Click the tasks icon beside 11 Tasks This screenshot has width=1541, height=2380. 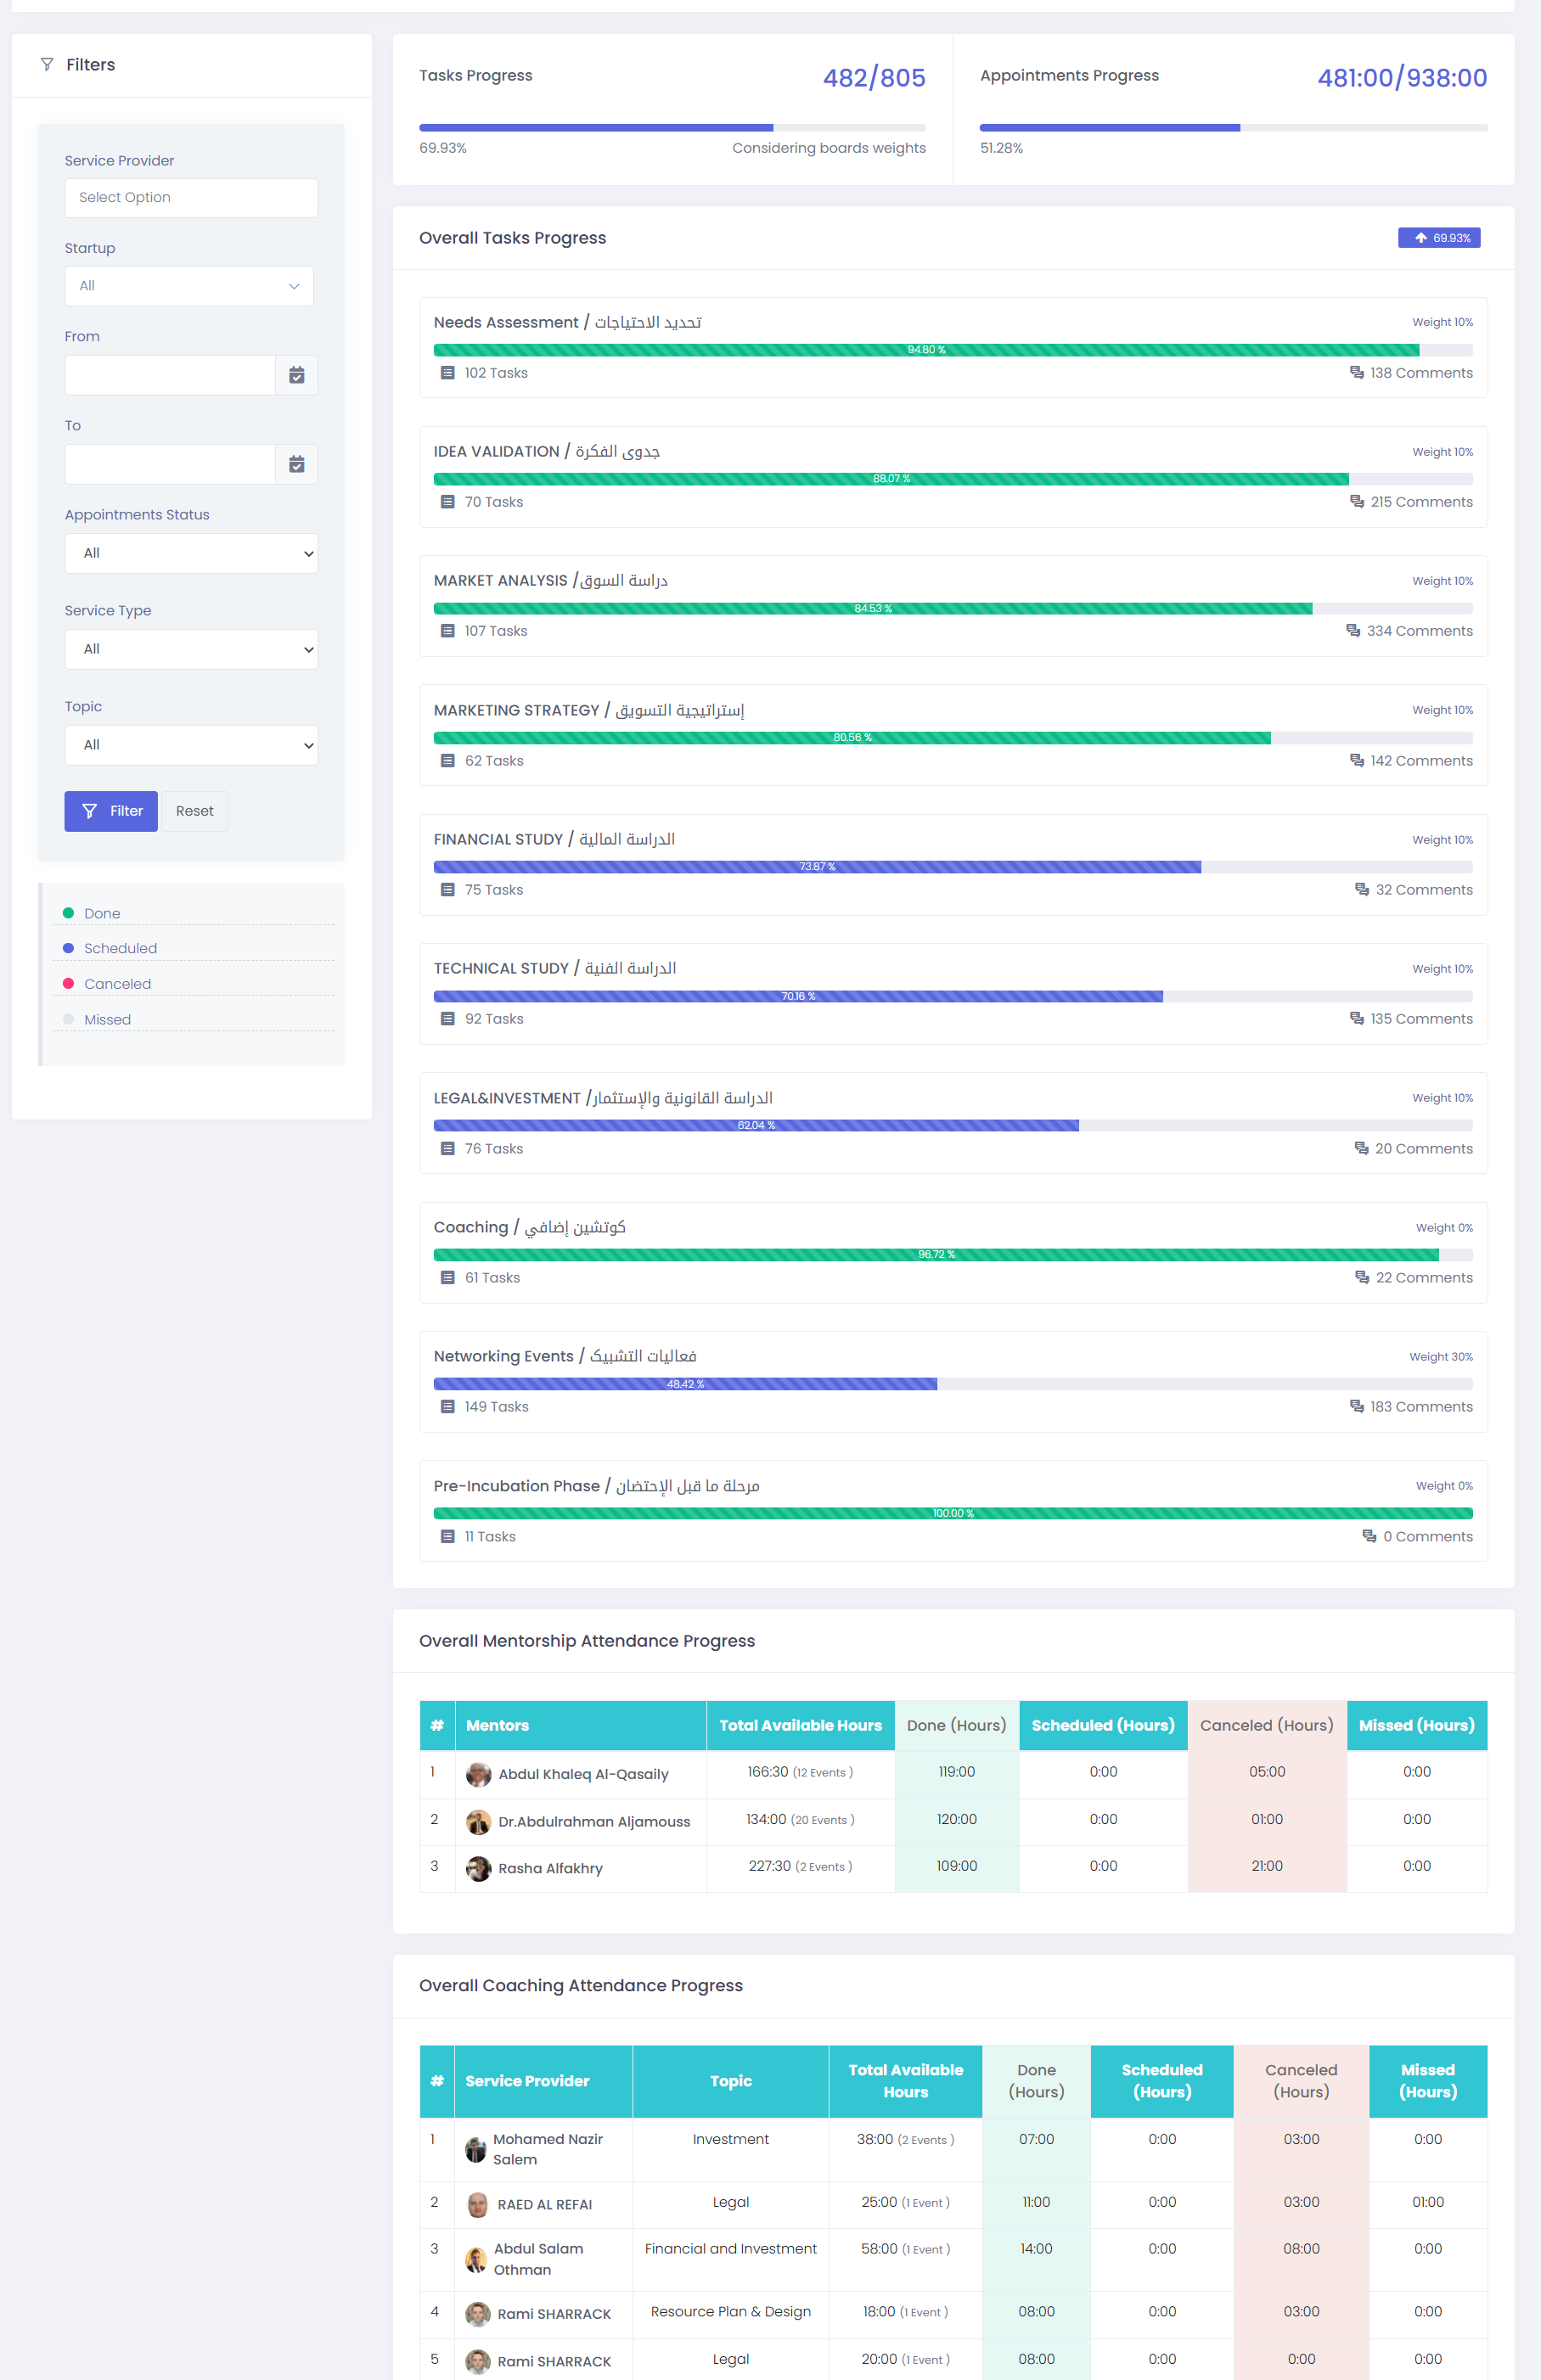point(448,1537)
